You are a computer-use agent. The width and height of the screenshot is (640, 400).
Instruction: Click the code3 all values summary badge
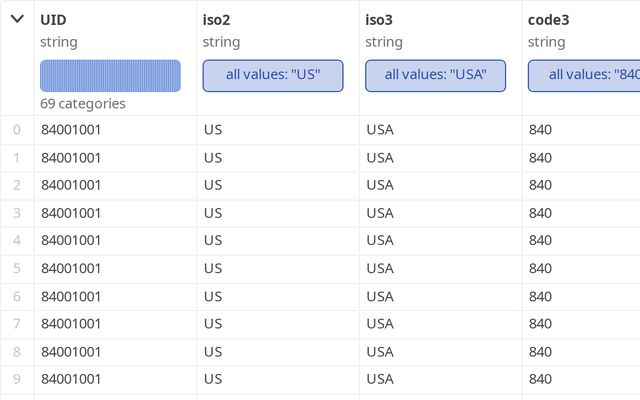tap(584, 76)
